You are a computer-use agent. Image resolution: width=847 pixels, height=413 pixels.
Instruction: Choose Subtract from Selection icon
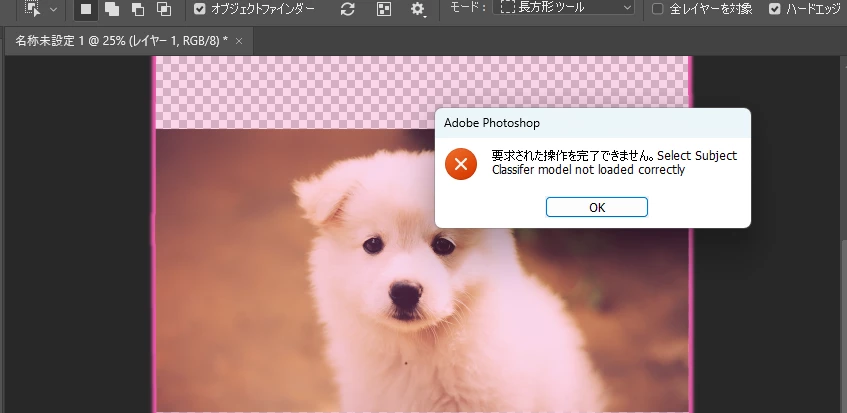pyautogui.click(x=138, y=9)
